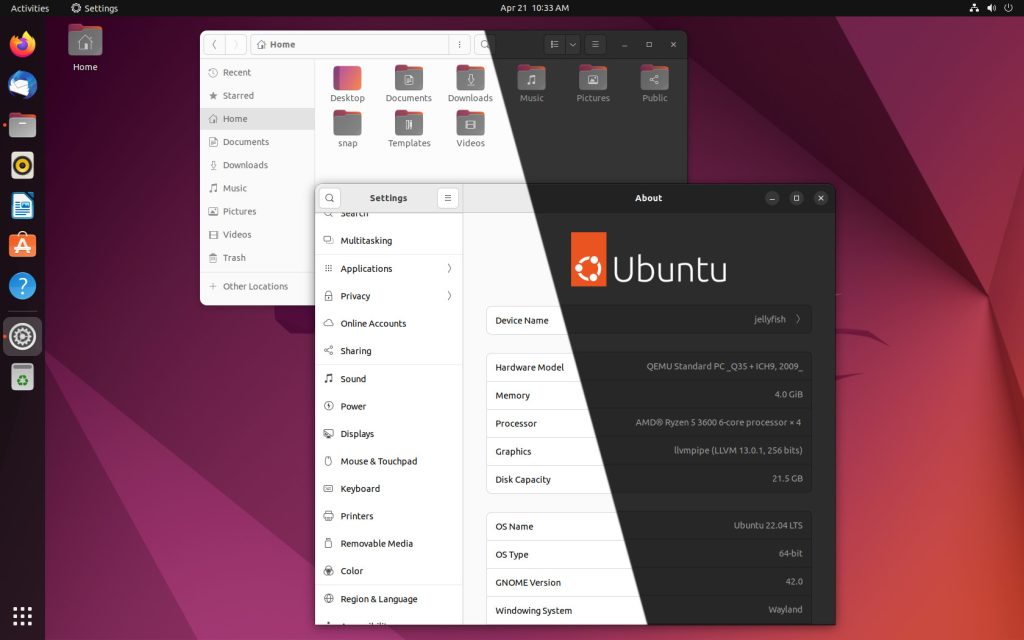Open the Device Name row
Screen dimensions: 1024x640
tap(648, 320)
